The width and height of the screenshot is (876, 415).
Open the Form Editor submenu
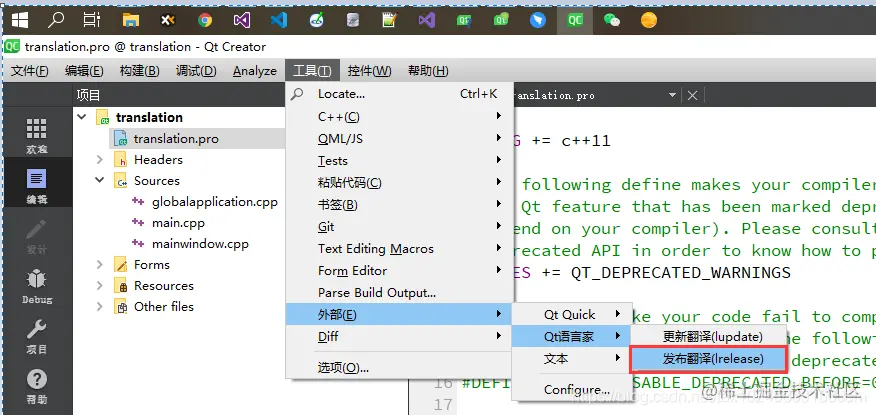[399, 271]
